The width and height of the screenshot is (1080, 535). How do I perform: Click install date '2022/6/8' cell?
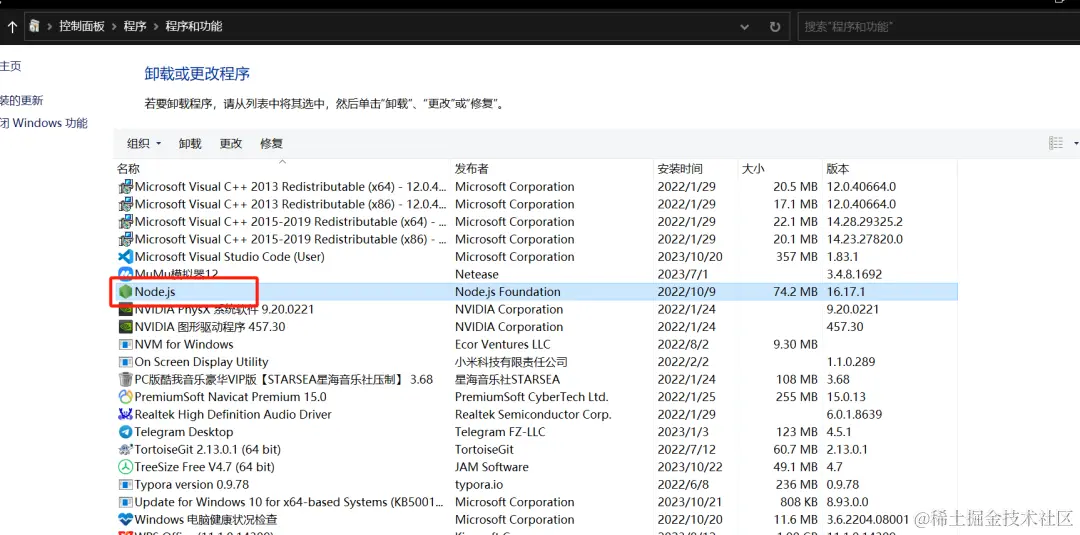pyautogui.click(x=681, y=485)
